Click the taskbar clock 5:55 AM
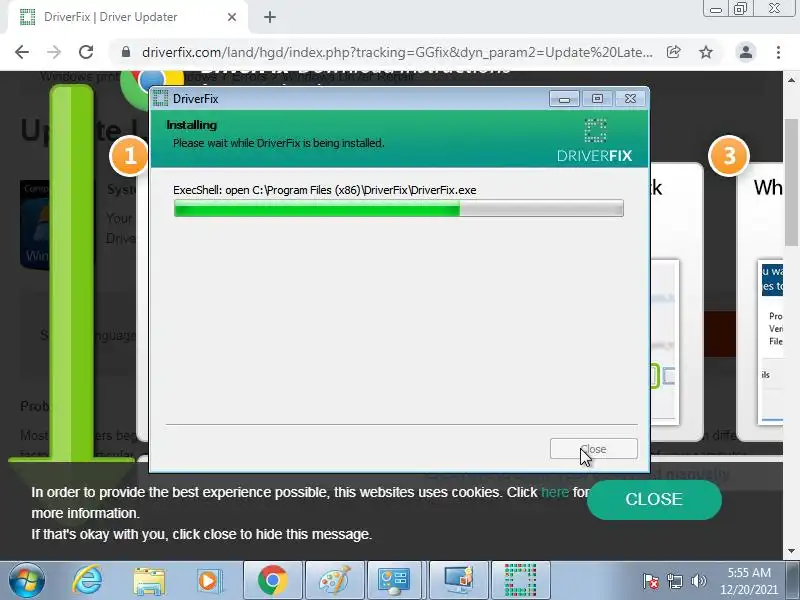Image resolution: width=800 pixels, height=600 pixels. click(x=748, y=572)
